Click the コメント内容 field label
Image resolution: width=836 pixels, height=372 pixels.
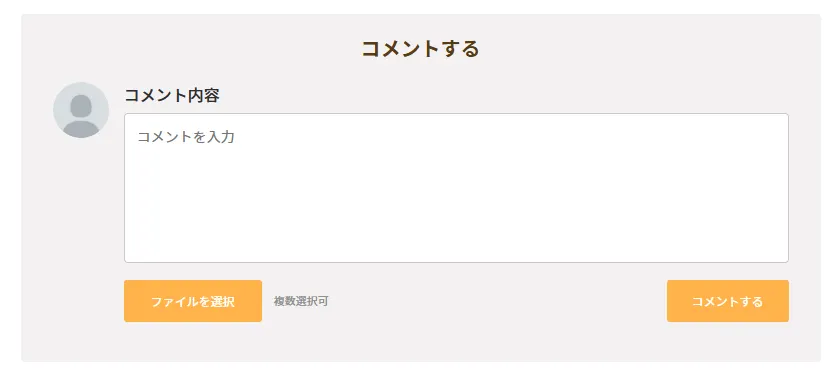172,96
